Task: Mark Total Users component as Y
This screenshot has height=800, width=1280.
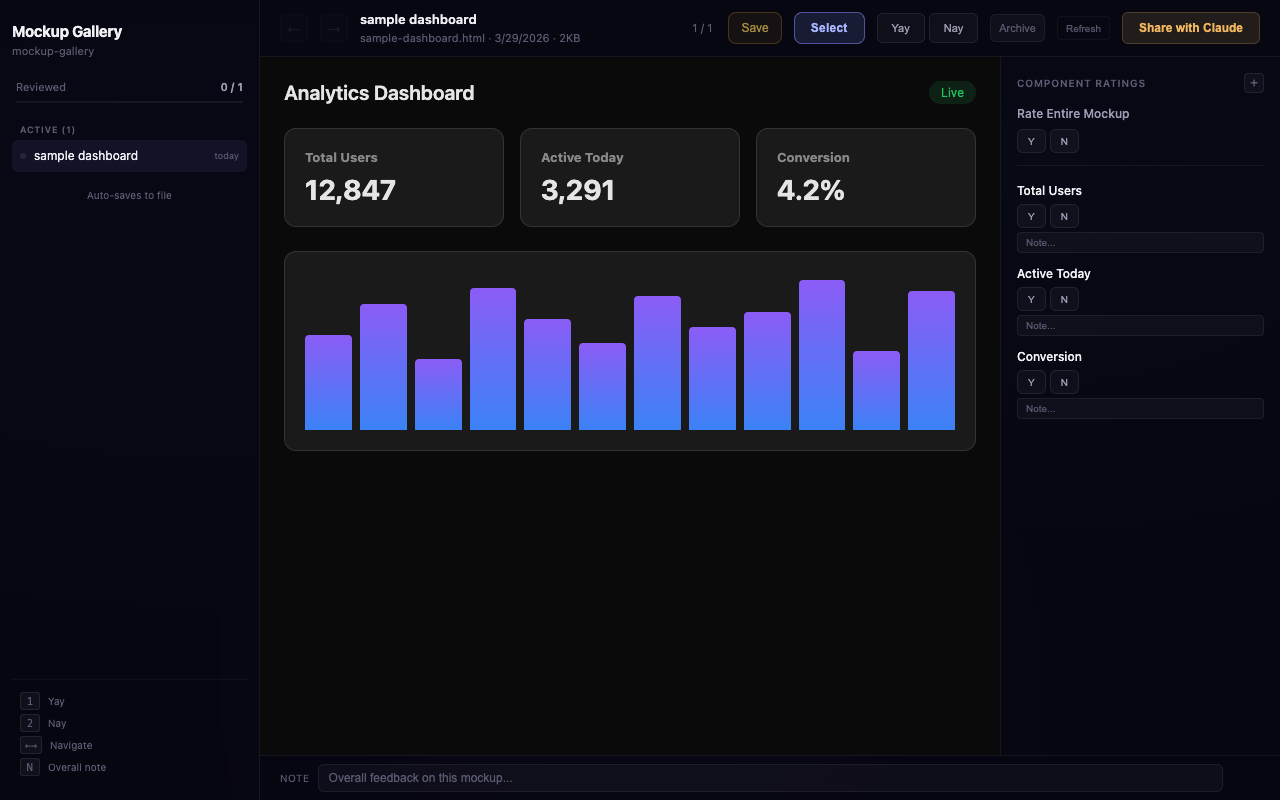Action: [x=1031, y=216]
